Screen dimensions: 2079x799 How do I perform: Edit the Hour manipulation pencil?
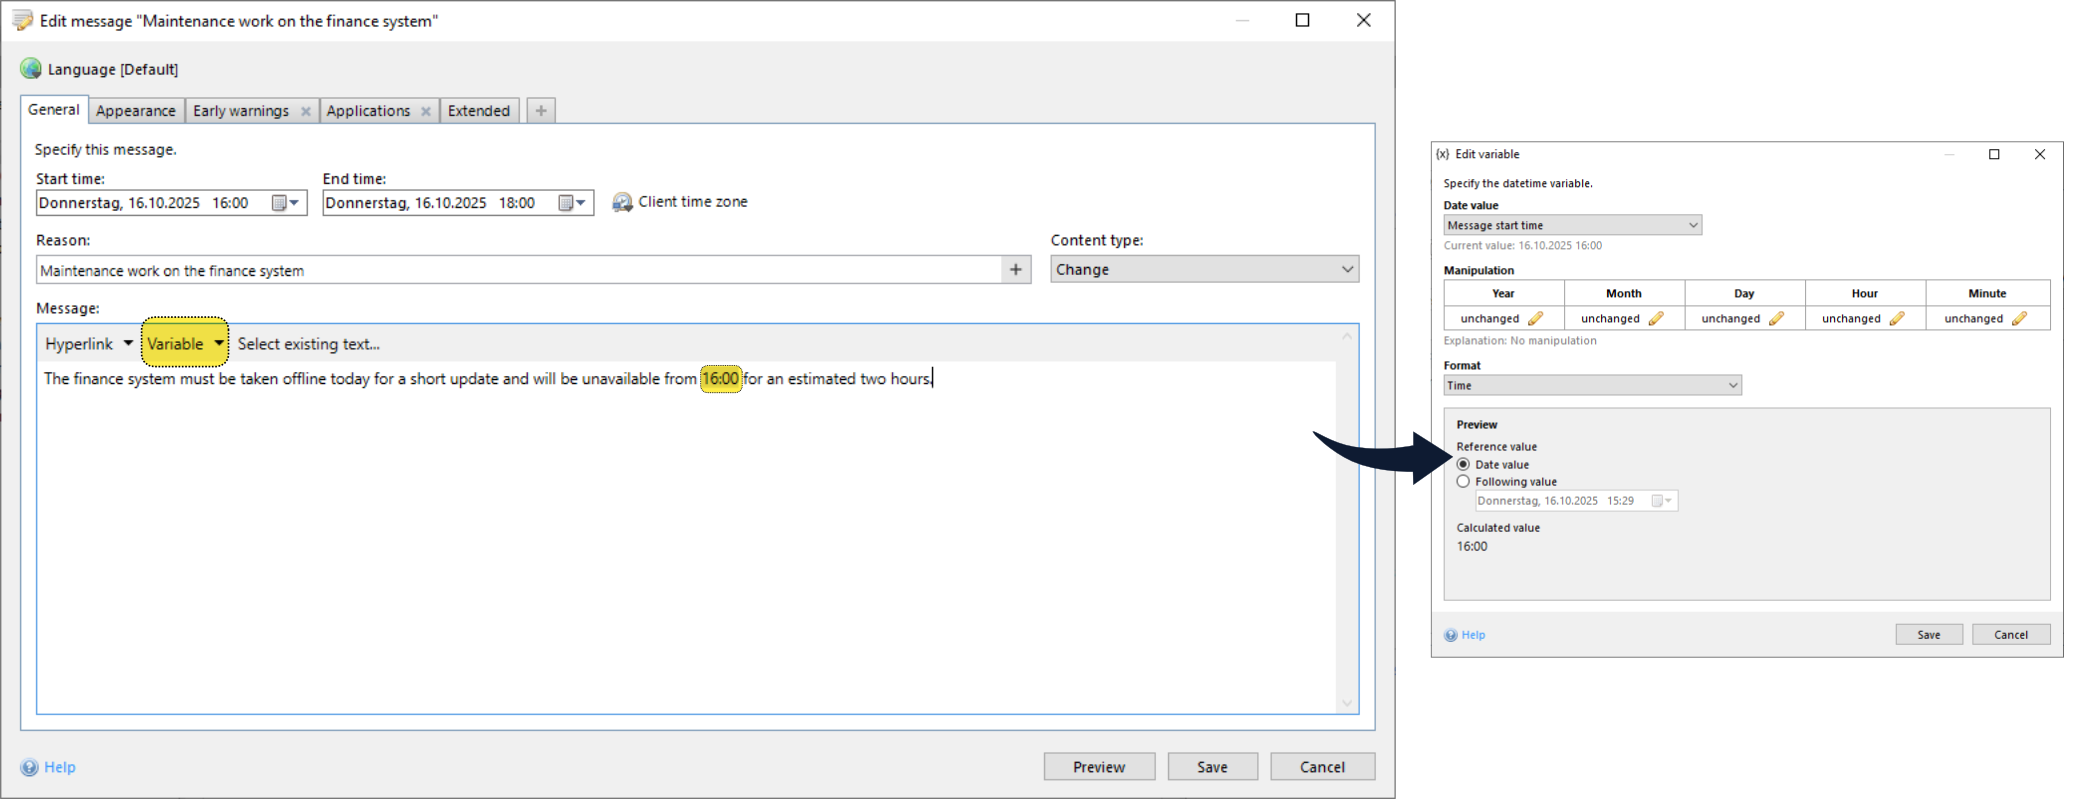tap(1897, 319)
